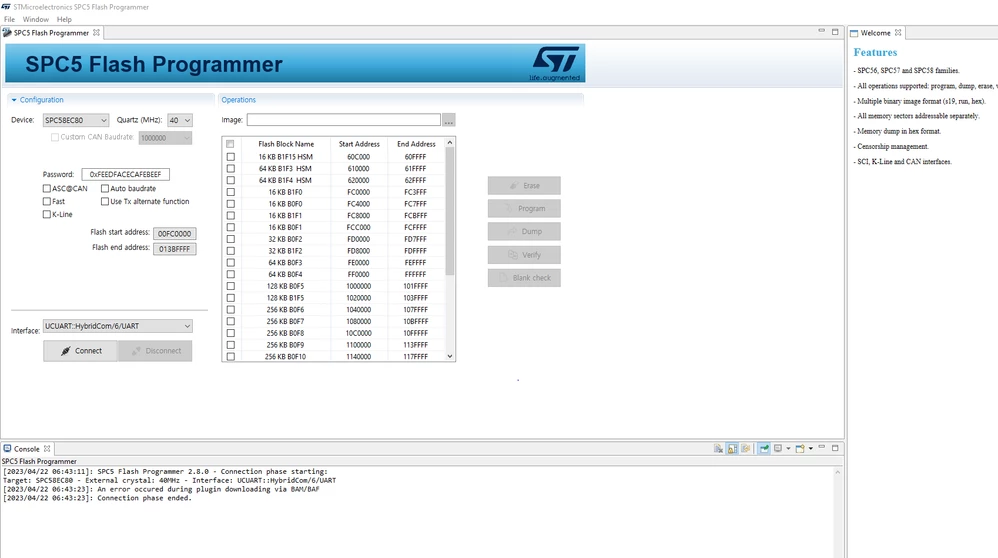Screen dimensions: 998x558
Task: Open the Quartz MHz dropdown
Action: 179,120
